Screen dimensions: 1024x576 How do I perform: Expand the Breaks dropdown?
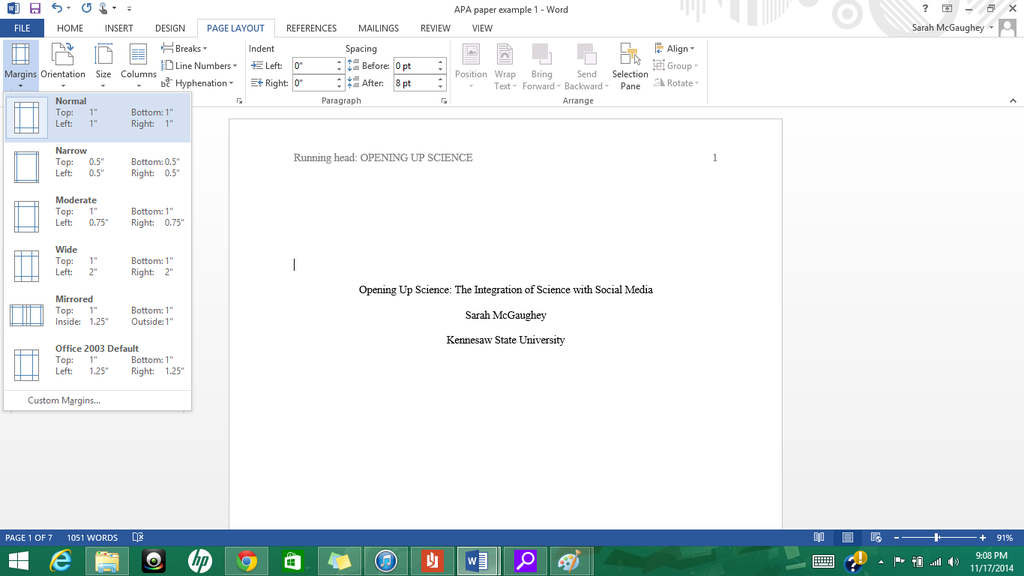184,48
